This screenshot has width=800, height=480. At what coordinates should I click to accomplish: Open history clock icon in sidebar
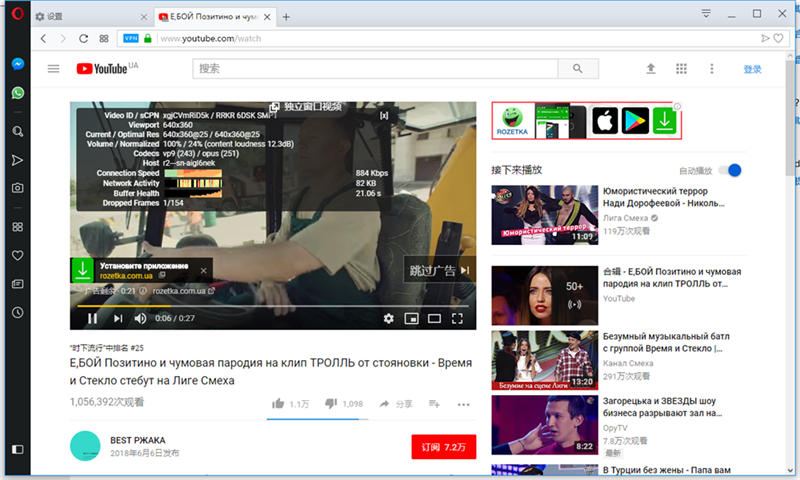point(17,312)
